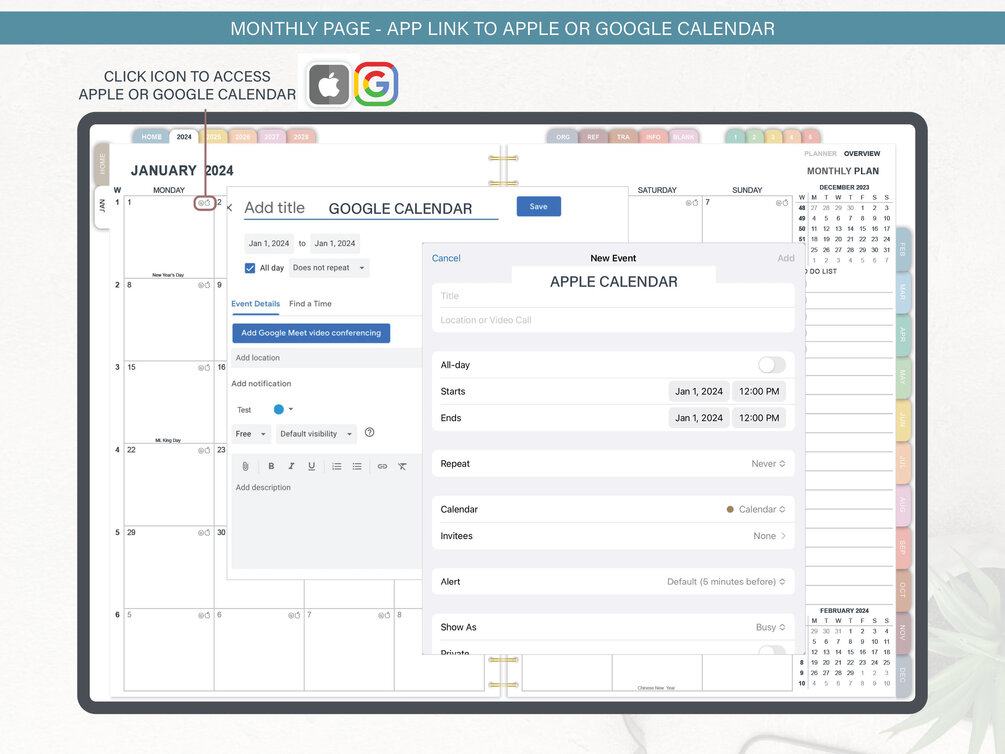Open the Default visibility dropdown
This screenshot has width=1005, height=754.
point(316,434)
